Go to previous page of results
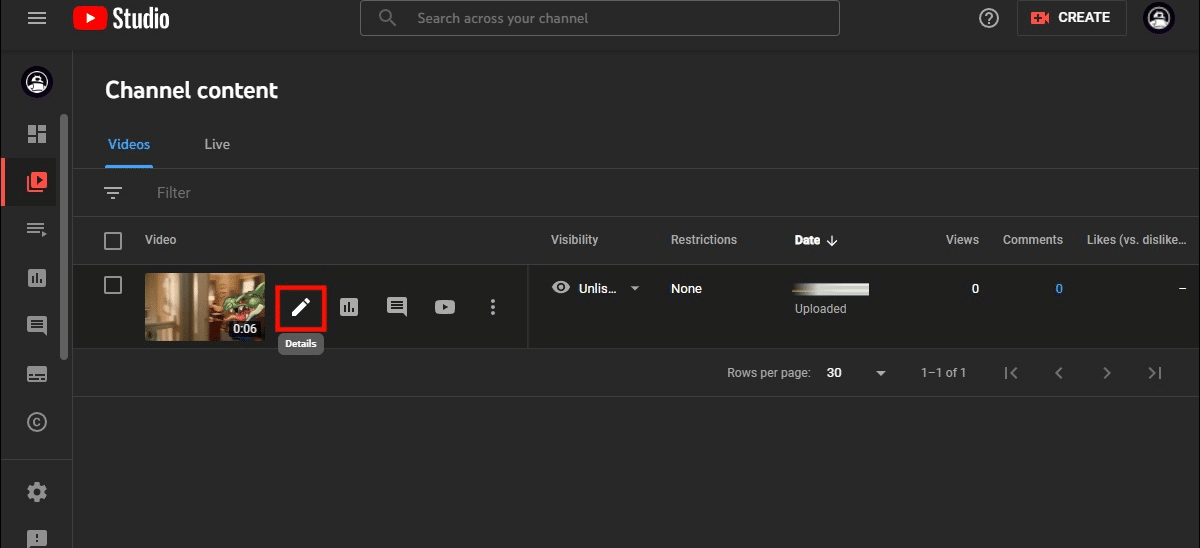 (1059, 373)
